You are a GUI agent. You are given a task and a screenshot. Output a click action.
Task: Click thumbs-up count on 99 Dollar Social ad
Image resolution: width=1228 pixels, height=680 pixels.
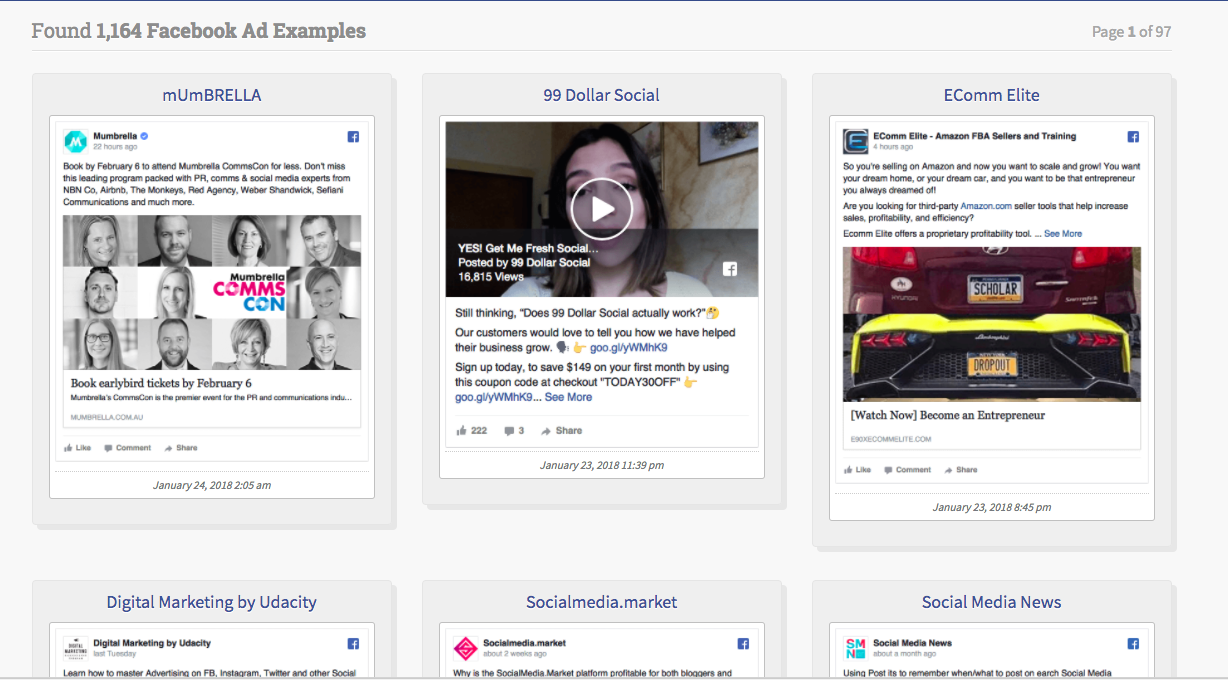[x=471, y=431]
